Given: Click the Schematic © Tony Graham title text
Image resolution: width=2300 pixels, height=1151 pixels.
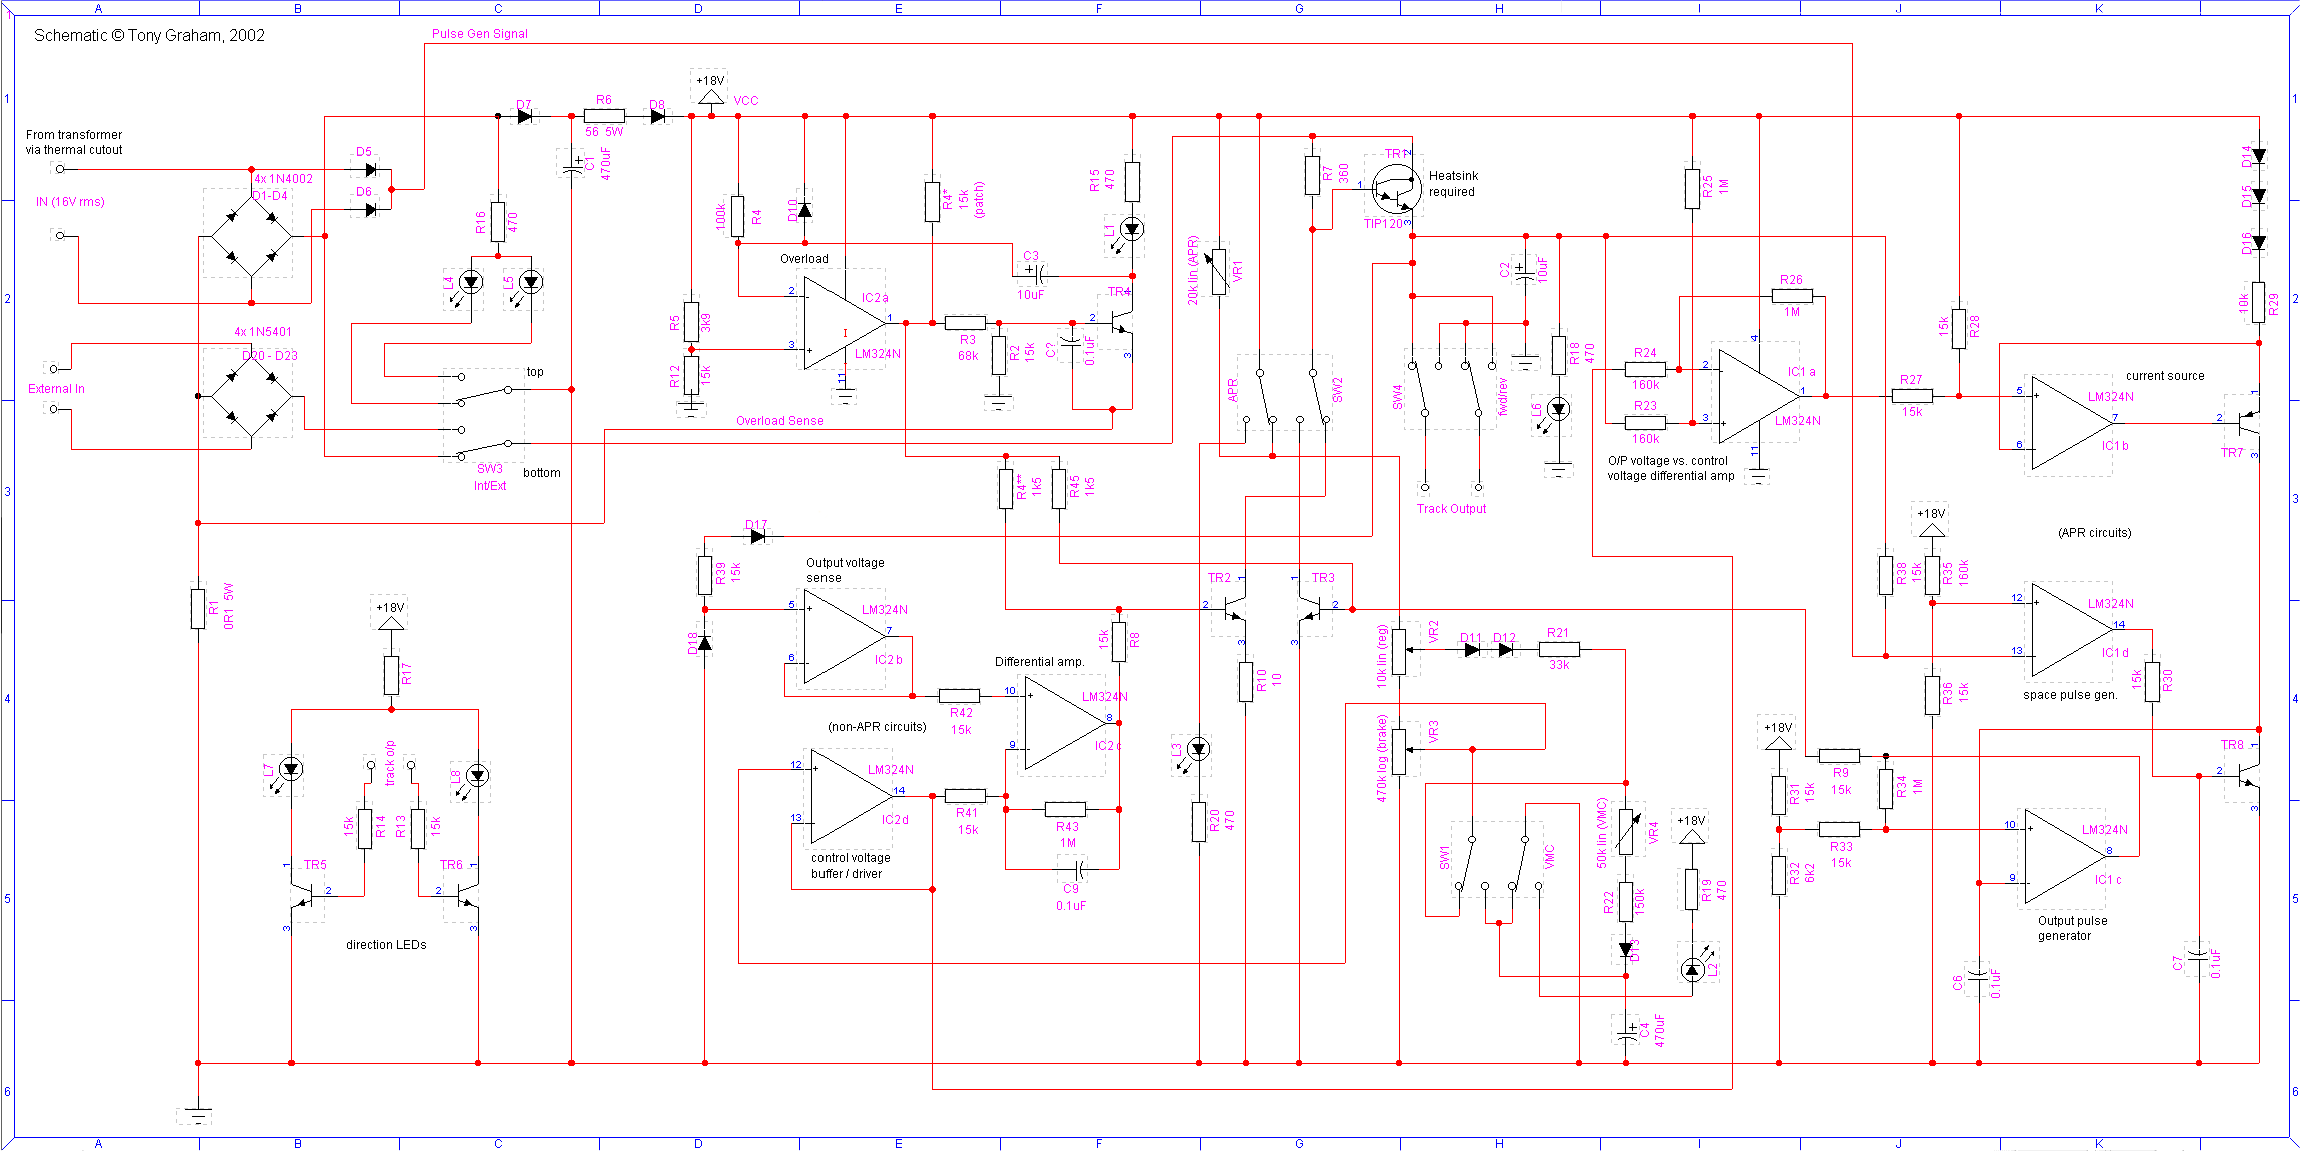Looking at the screenshot, I should coord(149,35).
